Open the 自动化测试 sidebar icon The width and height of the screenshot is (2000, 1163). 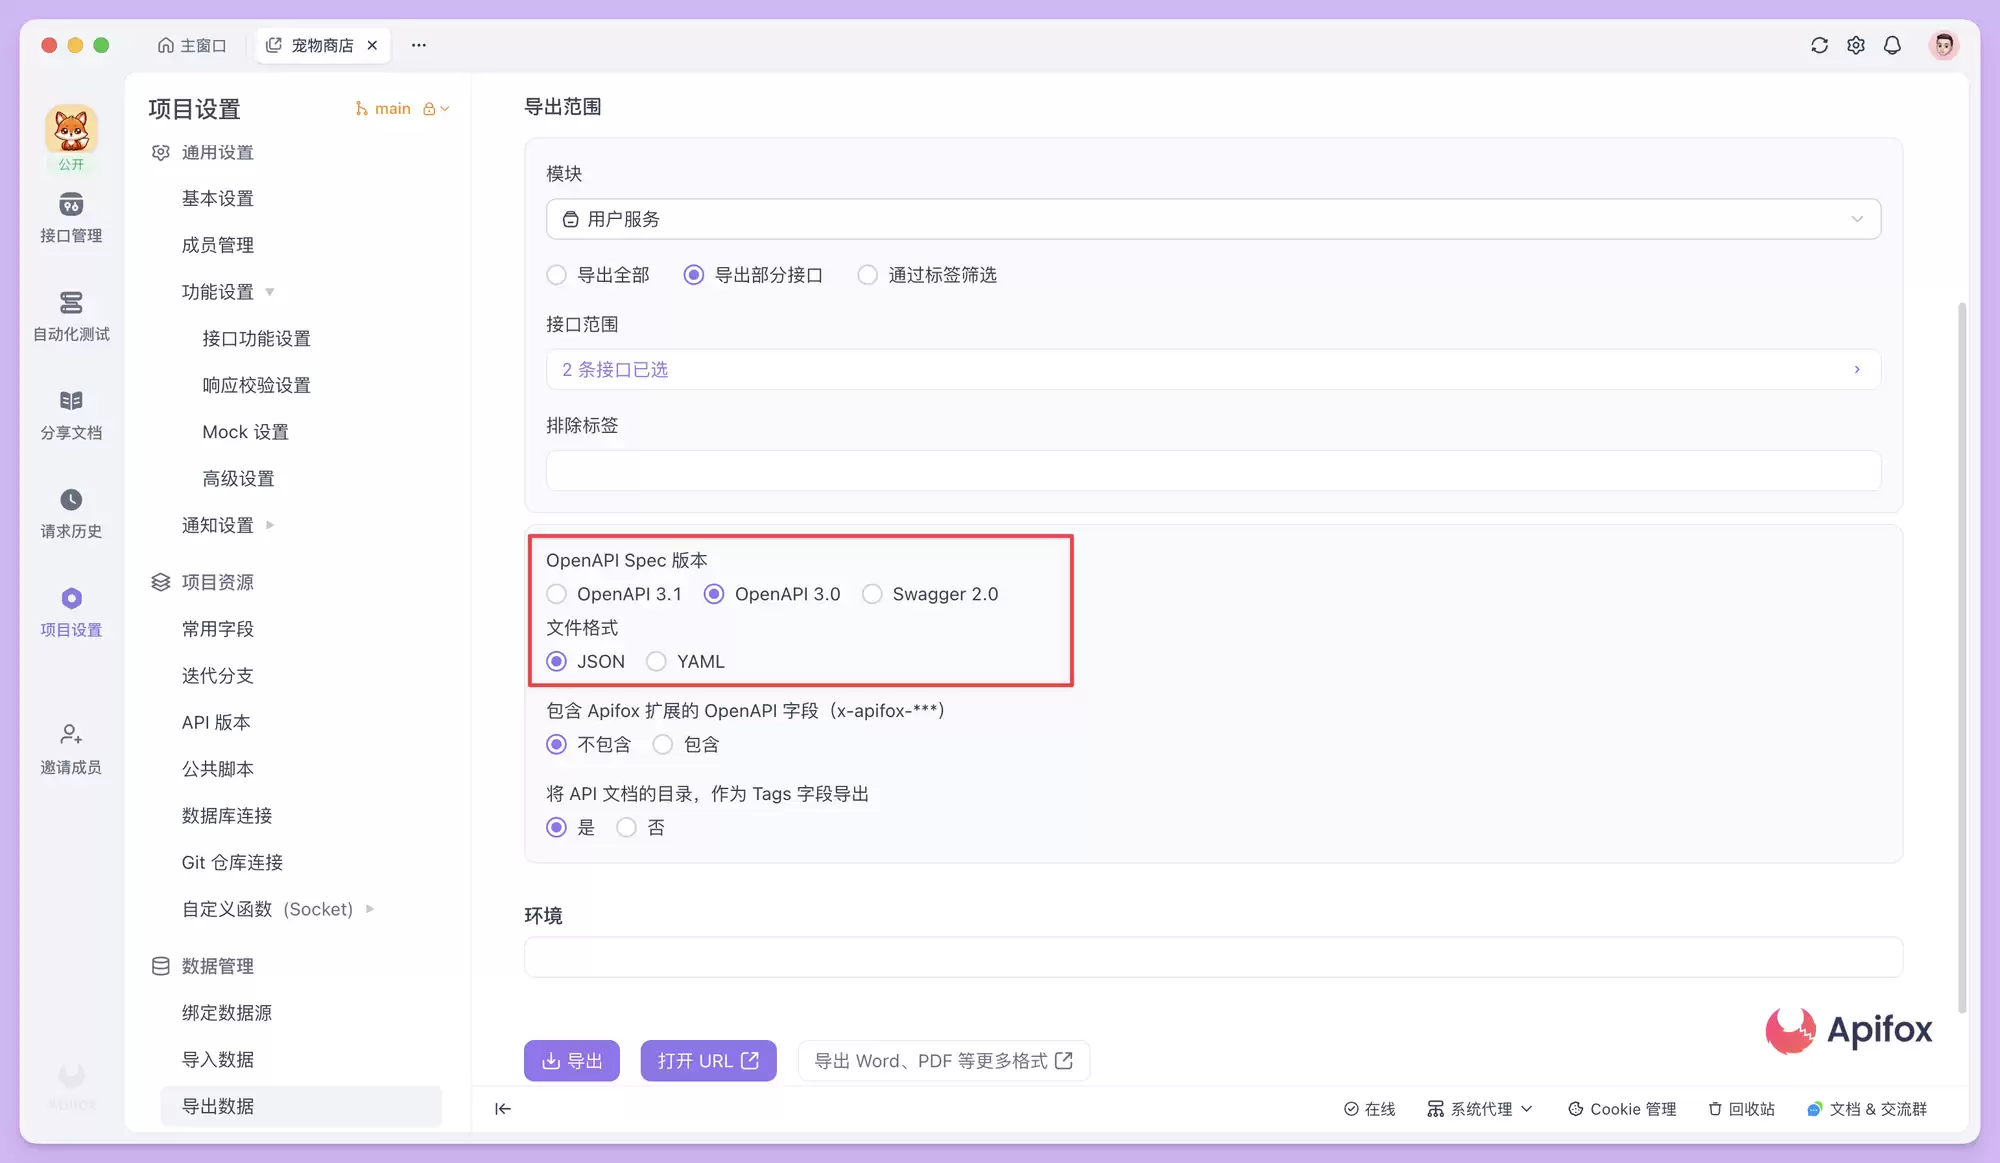click(x=71, y=303)
